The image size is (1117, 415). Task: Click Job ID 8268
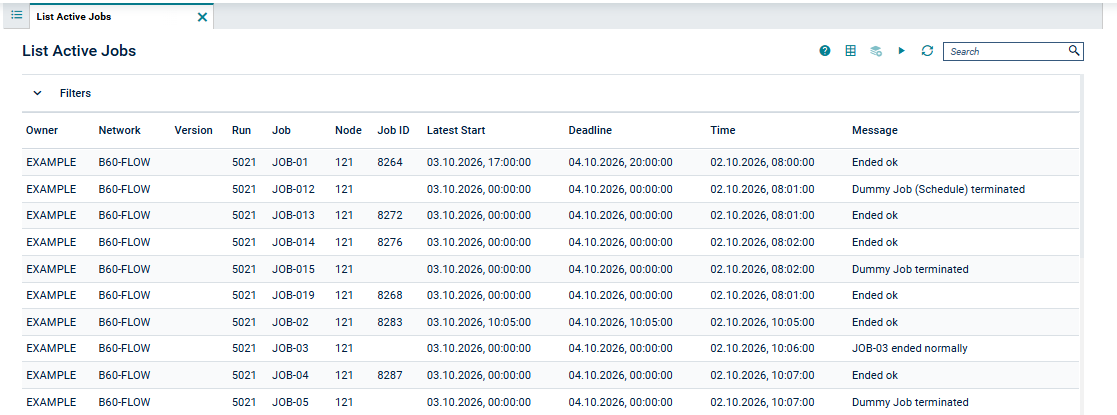click(x=390, y=295)
